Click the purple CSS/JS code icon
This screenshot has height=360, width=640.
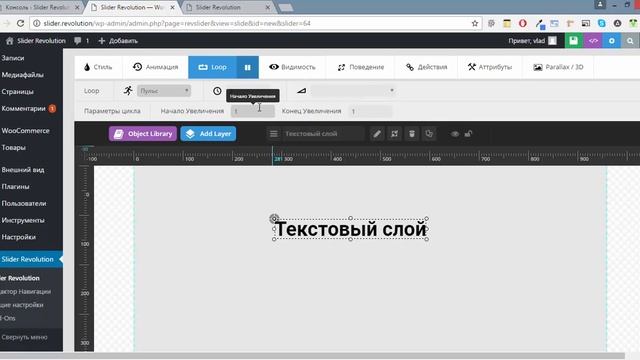593,40
